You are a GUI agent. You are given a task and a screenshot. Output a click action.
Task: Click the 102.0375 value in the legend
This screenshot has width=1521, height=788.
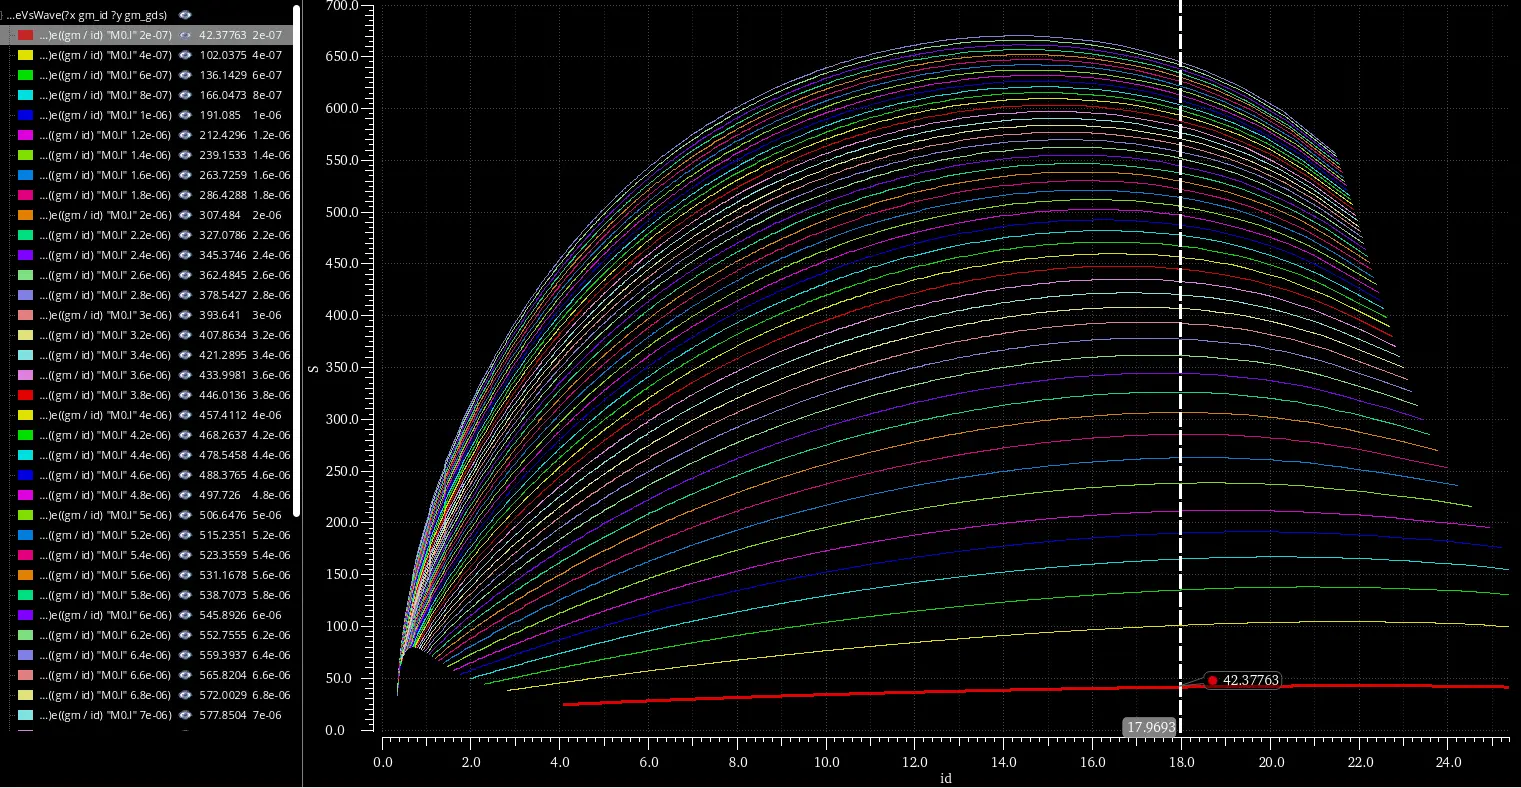[222, 55]
